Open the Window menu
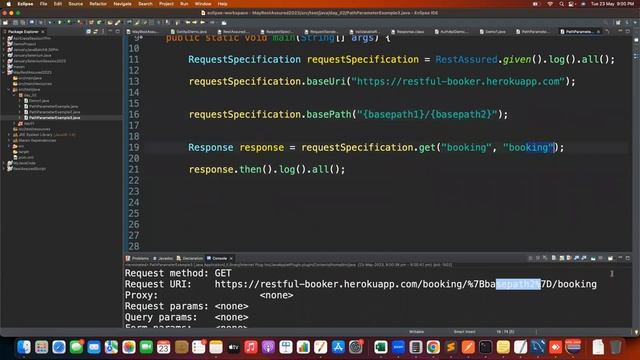The width and height of the screenshot is (640, 360). pos(203,4)
